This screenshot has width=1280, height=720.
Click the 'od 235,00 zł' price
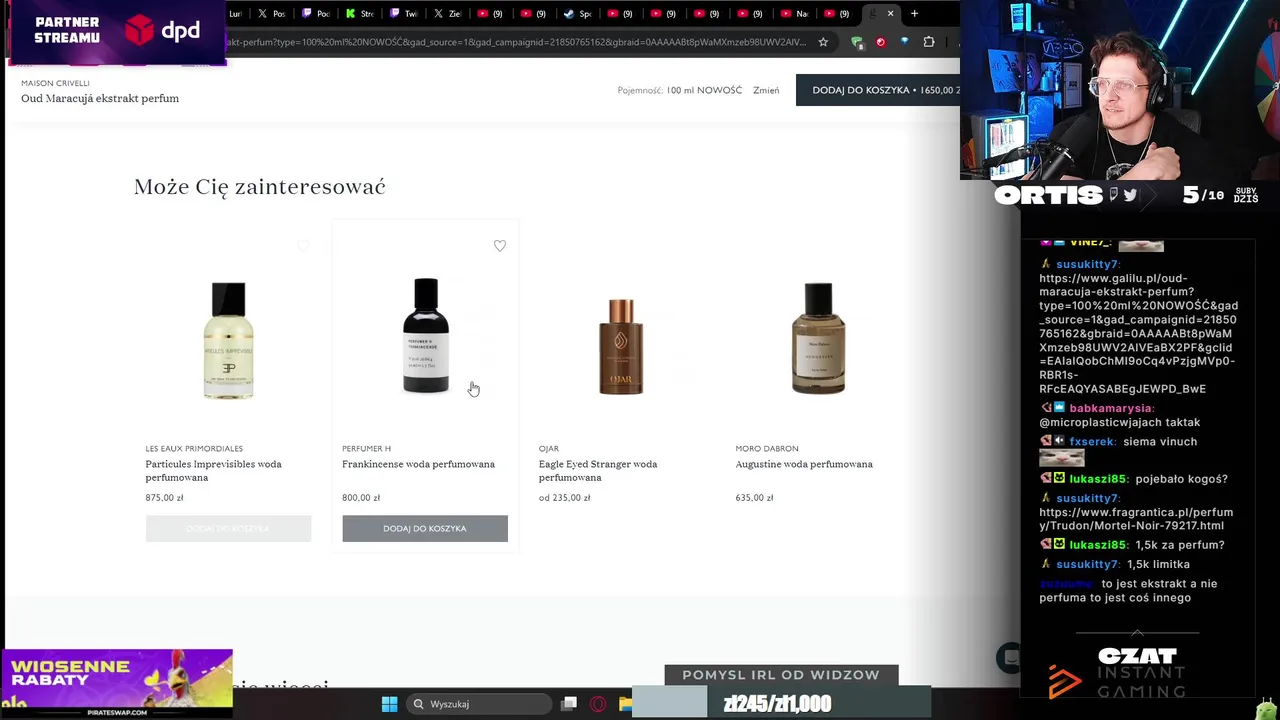pos(564,498)
